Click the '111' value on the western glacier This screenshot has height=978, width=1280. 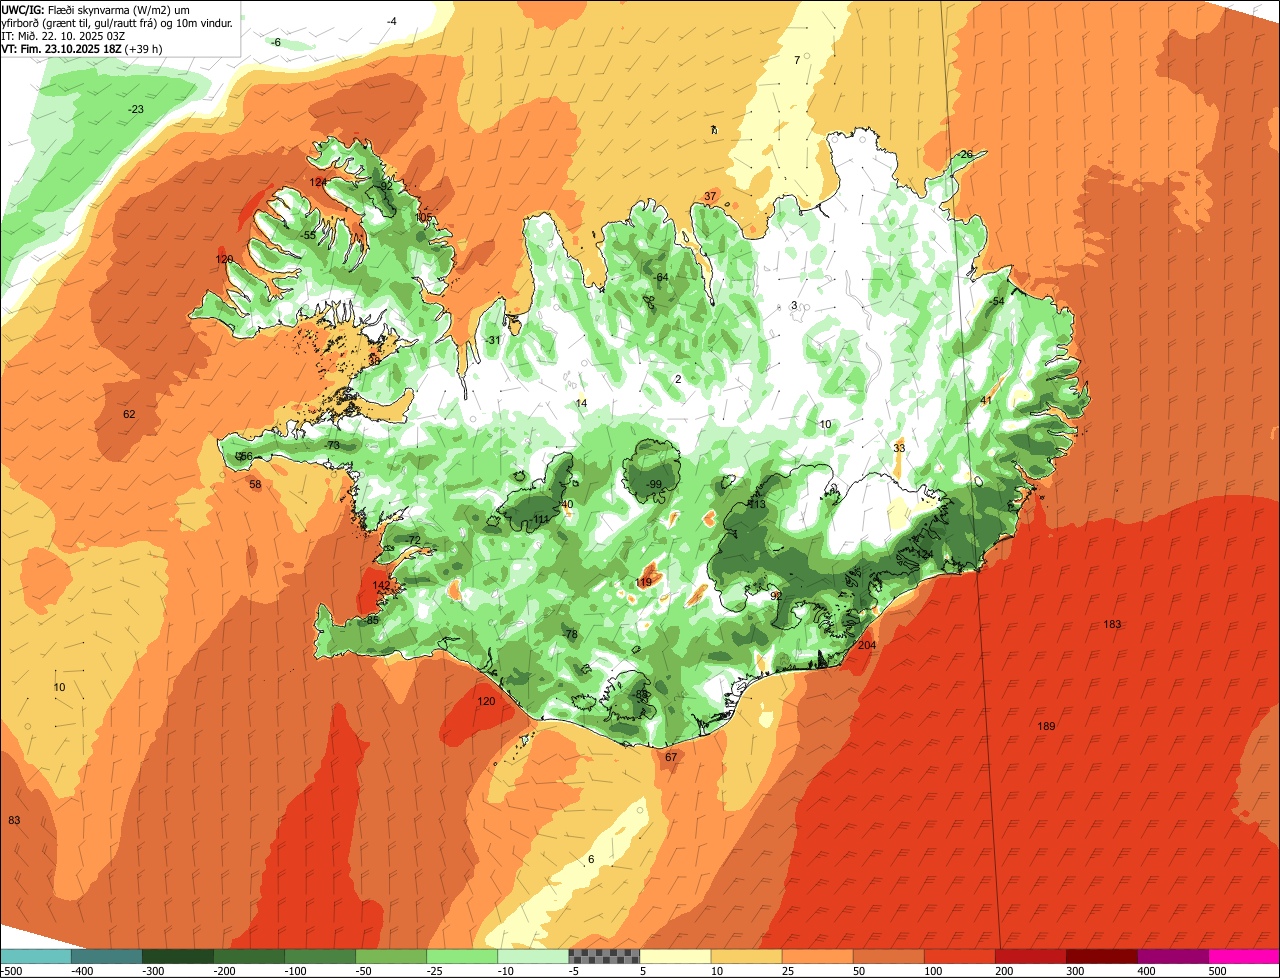pos(541,519)
